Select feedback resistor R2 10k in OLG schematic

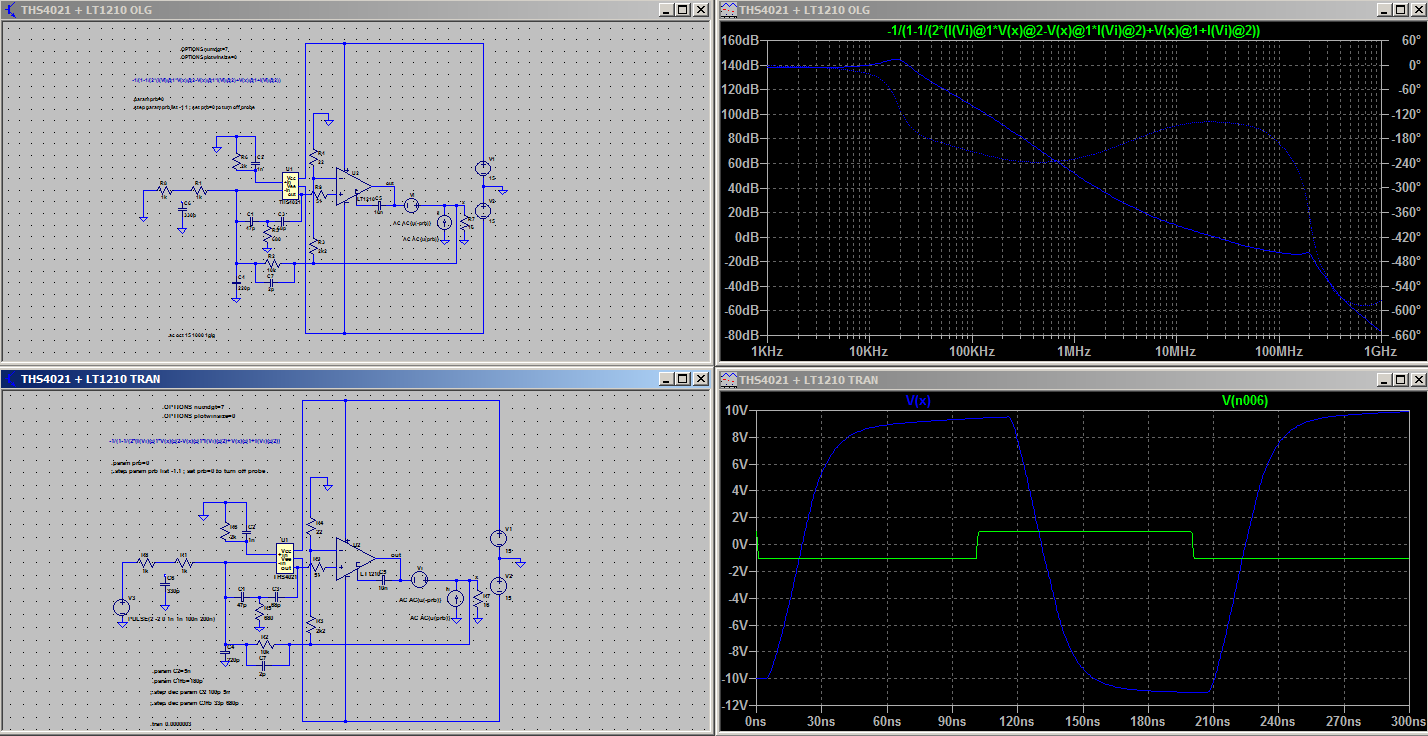point(271,264)
